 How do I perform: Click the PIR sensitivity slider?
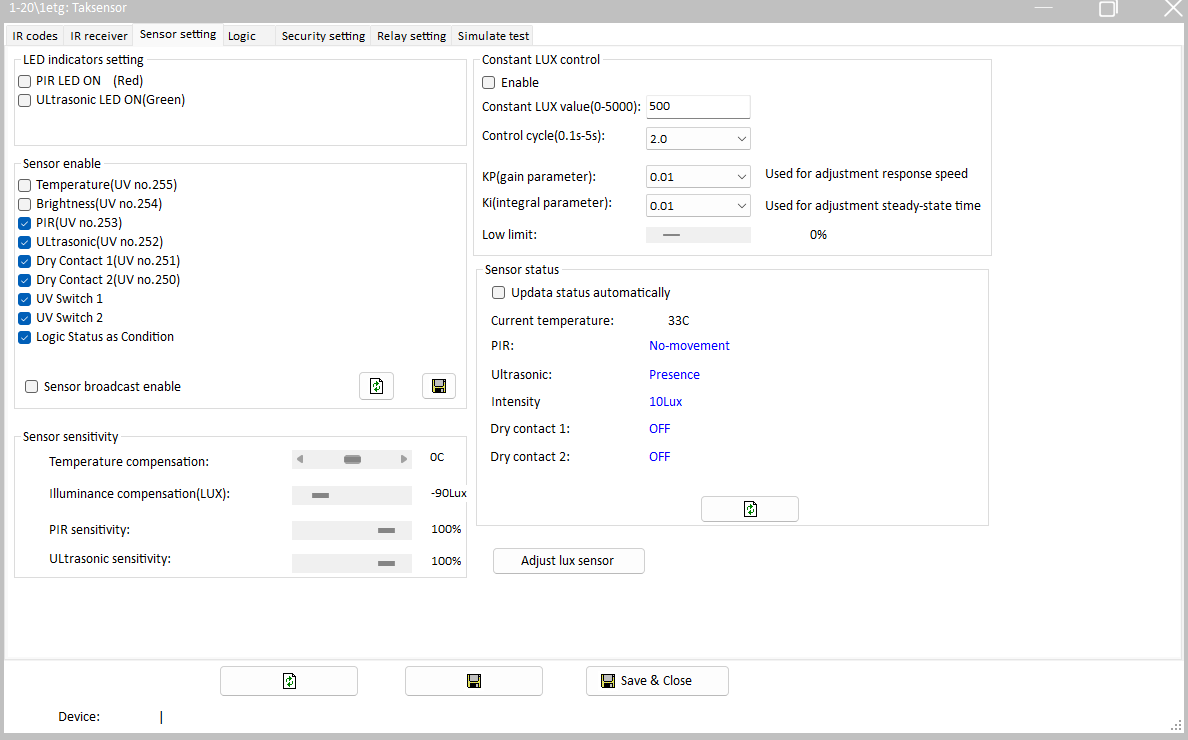(x=351, y=530)
